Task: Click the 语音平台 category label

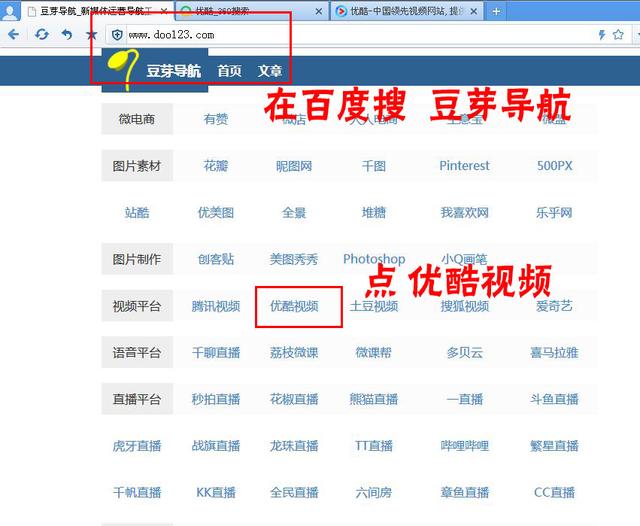Action: coord(137,353)
